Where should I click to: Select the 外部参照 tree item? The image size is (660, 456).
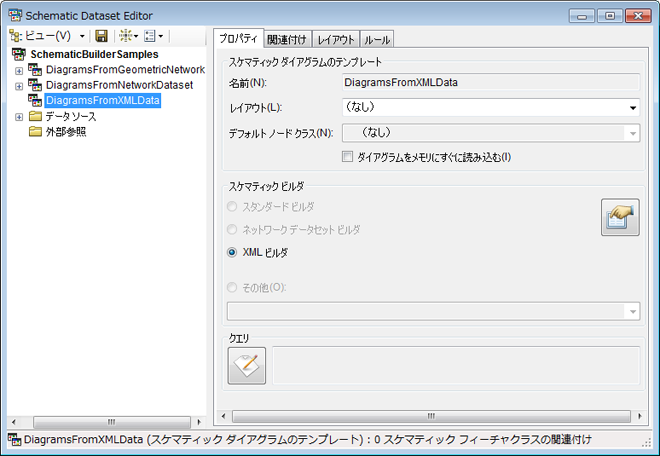[66, 132]
